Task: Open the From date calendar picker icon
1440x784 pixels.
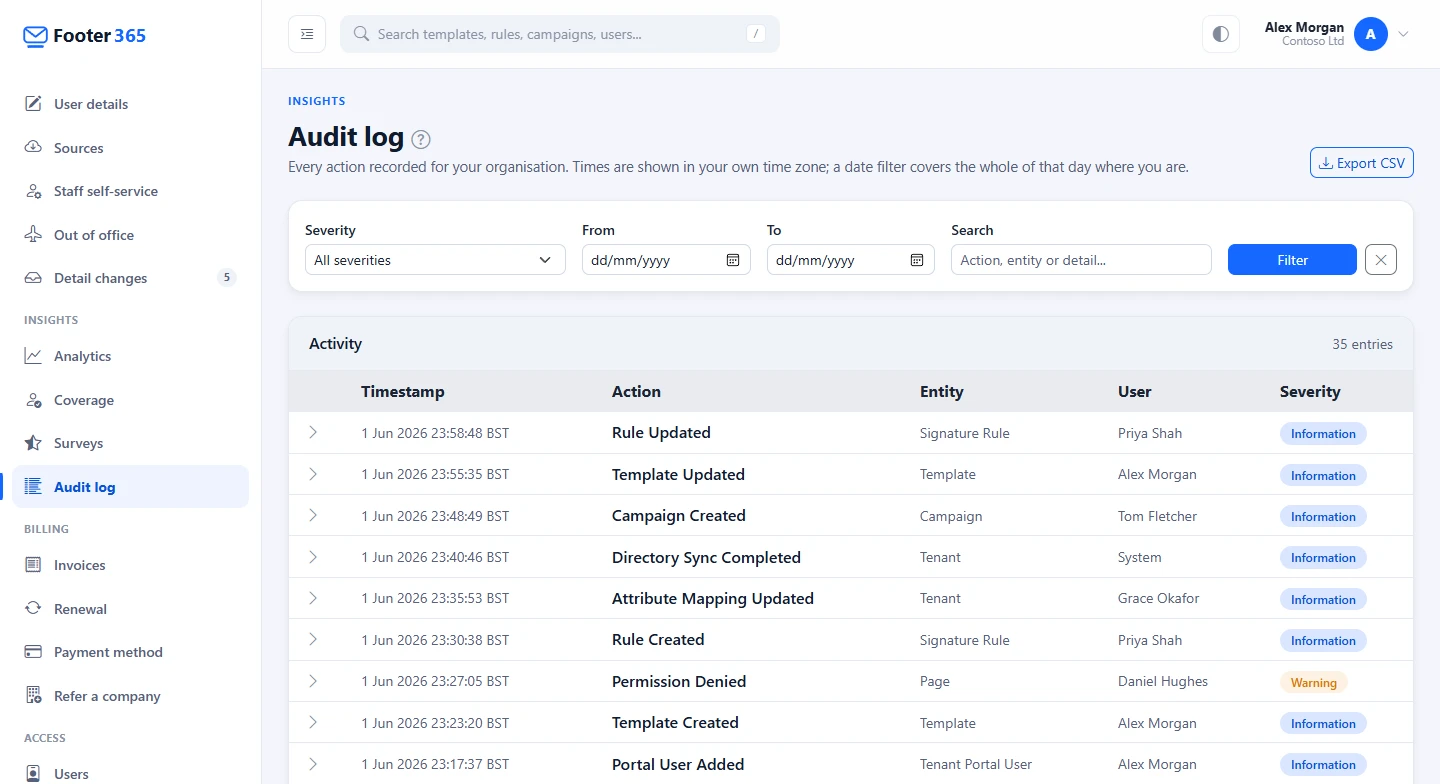Action: [733, 260]
